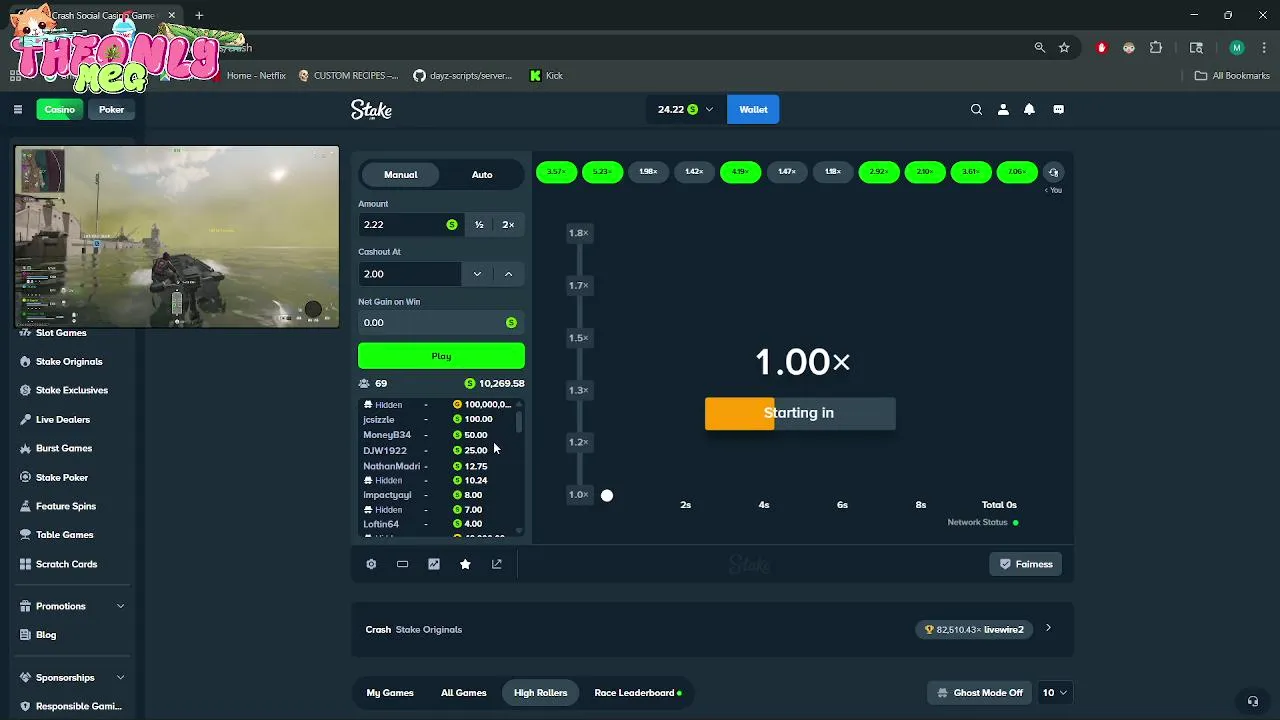This screenshot has height=720, width=1280.
Task: Expand Promotions sidebar section
Action: tap(120, 606)
